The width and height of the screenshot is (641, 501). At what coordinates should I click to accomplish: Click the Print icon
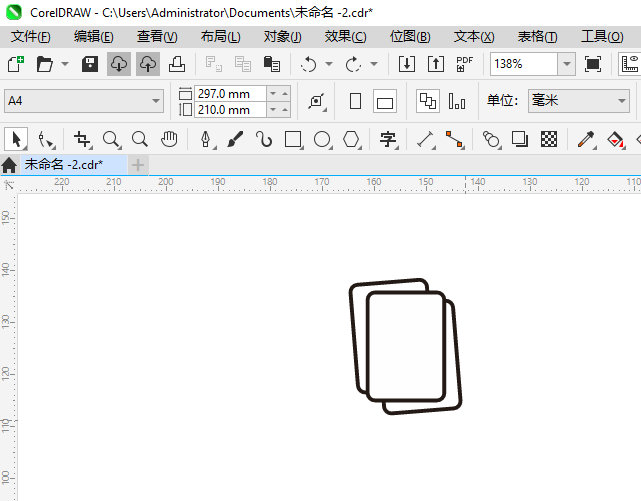pos(176,64)
